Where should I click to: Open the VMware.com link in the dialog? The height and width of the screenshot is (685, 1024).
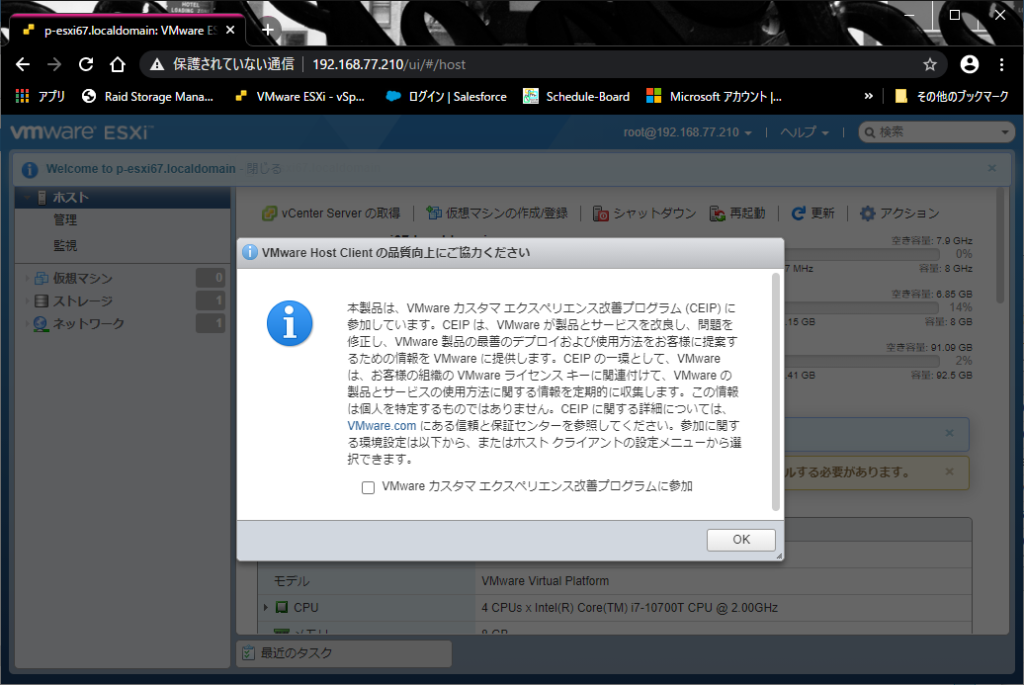[381, 426]
